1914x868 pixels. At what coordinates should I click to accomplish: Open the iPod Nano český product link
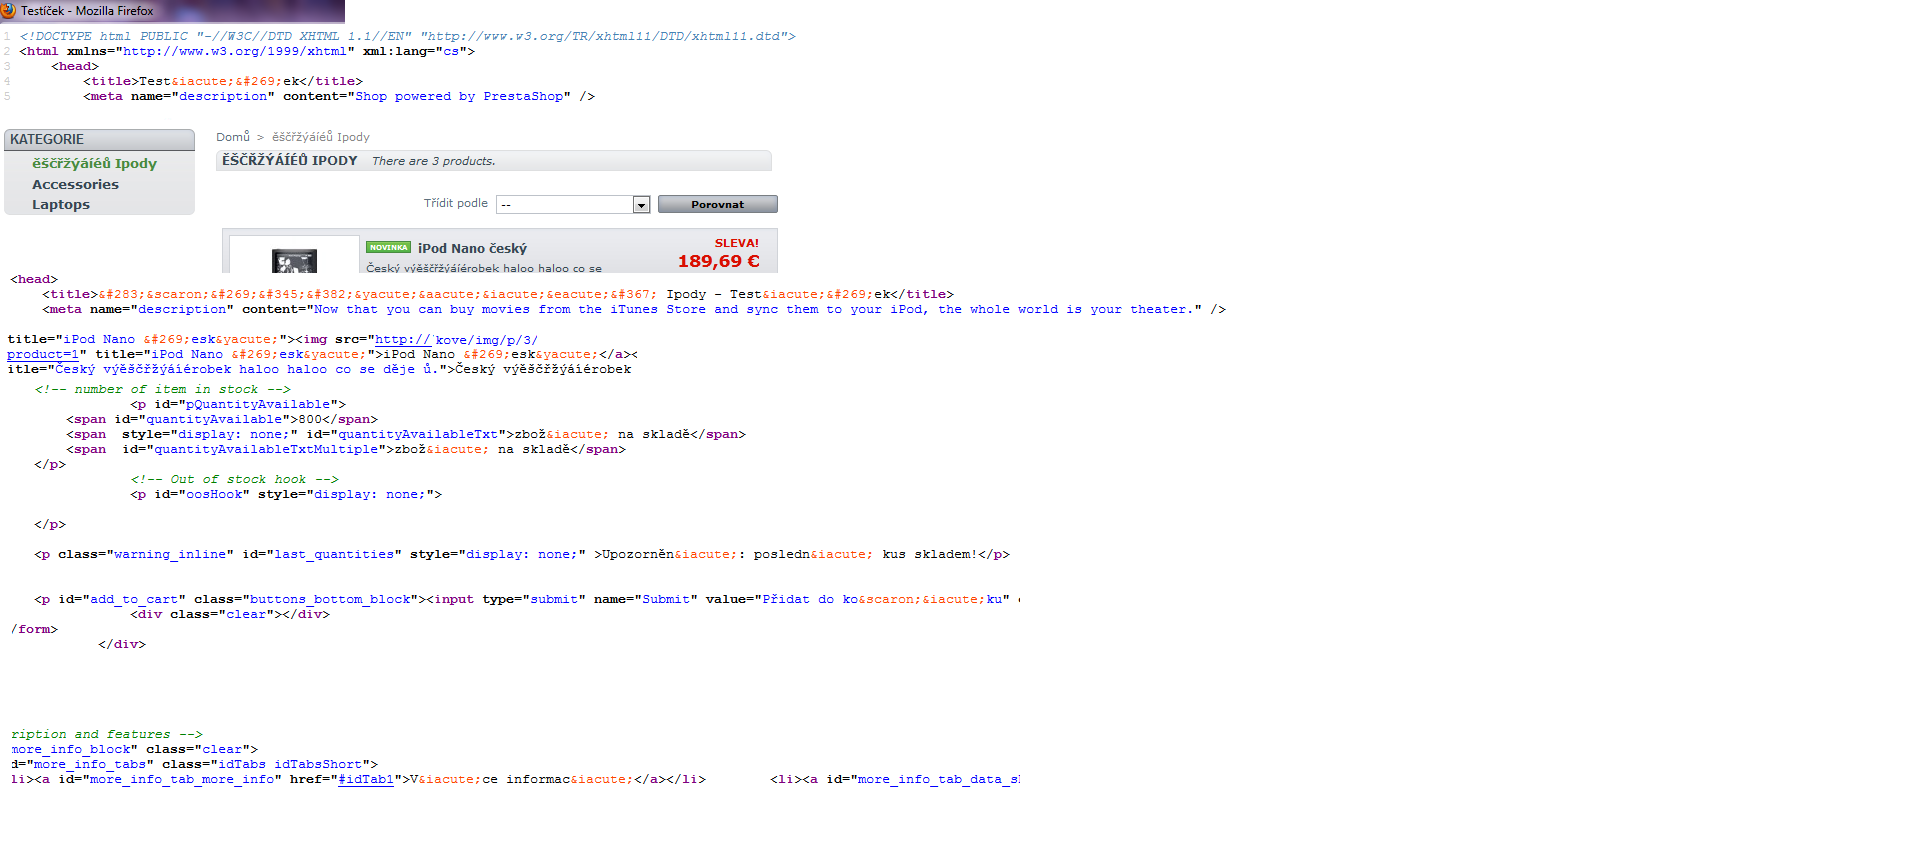tap(472, 248)
